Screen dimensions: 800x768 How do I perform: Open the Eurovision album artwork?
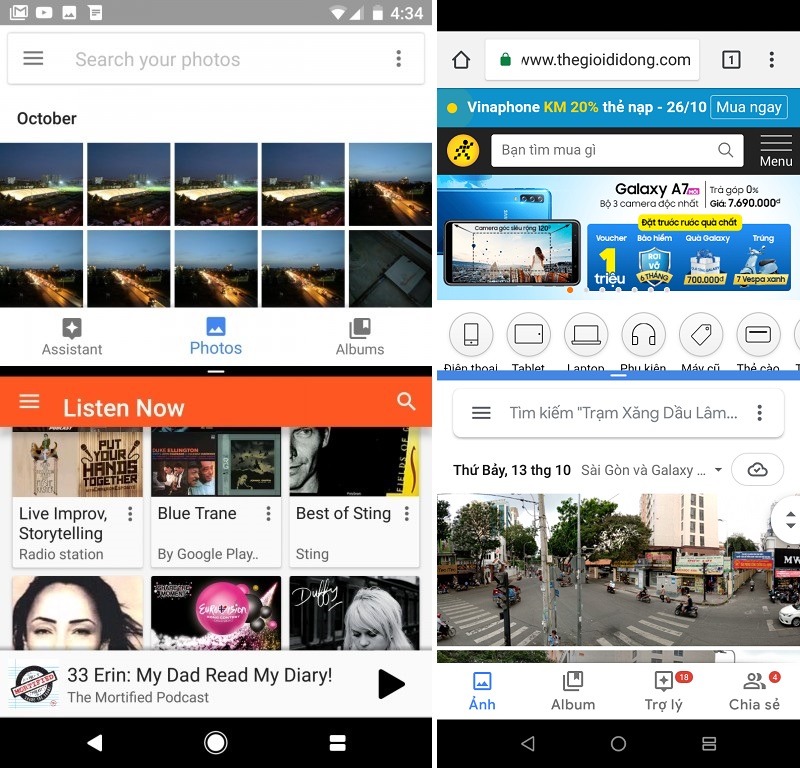coord(216,612)
